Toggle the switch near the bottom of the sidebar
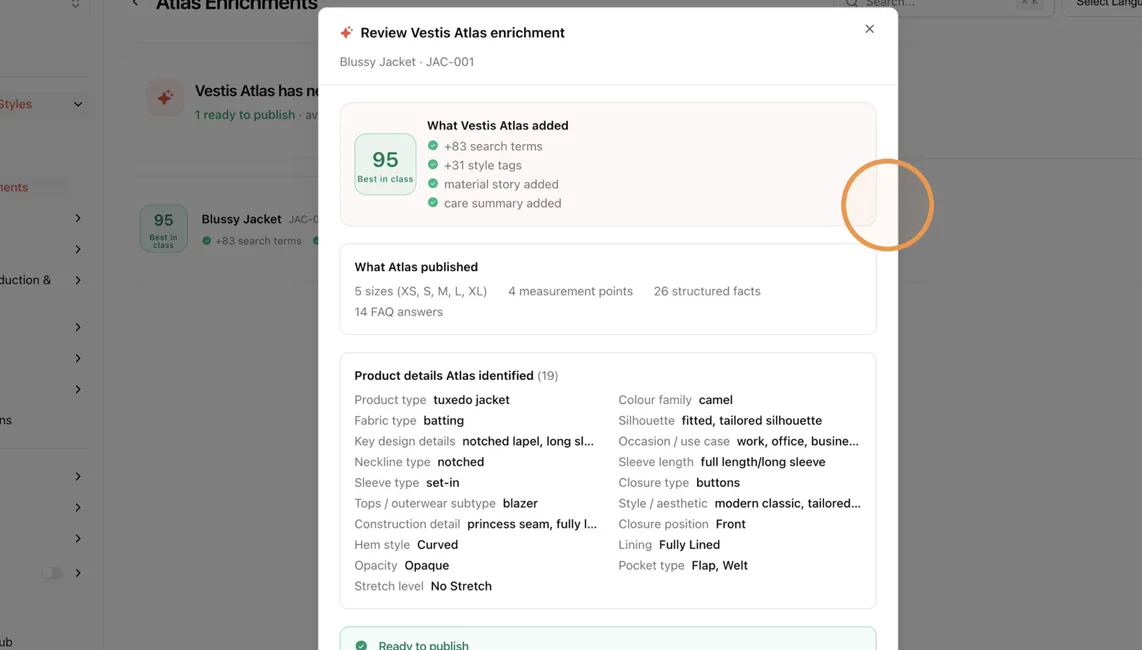Image resolution: width=1142 pixels, height=650 pixels. tap(52, 573)
